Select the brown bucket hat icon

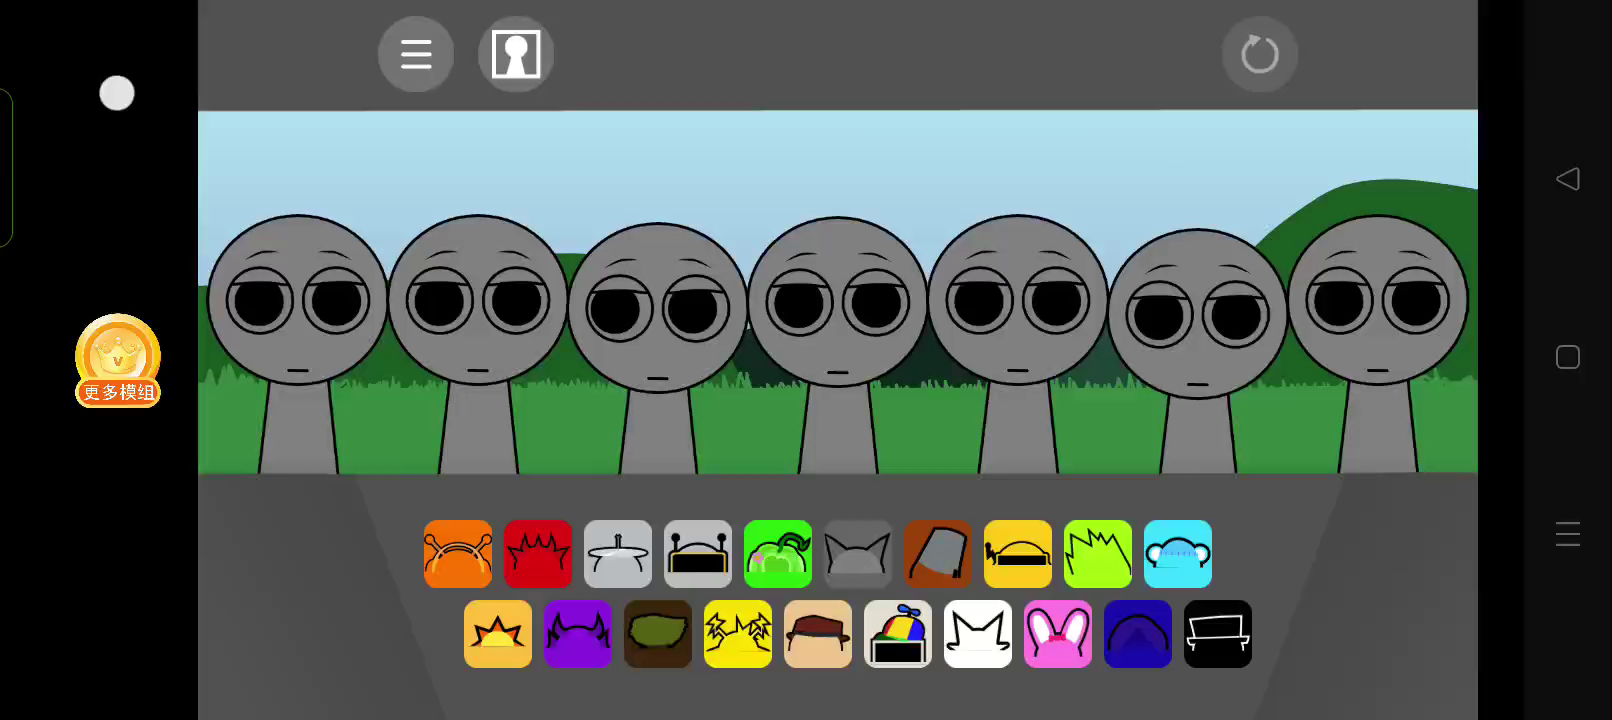coord(938,554)
